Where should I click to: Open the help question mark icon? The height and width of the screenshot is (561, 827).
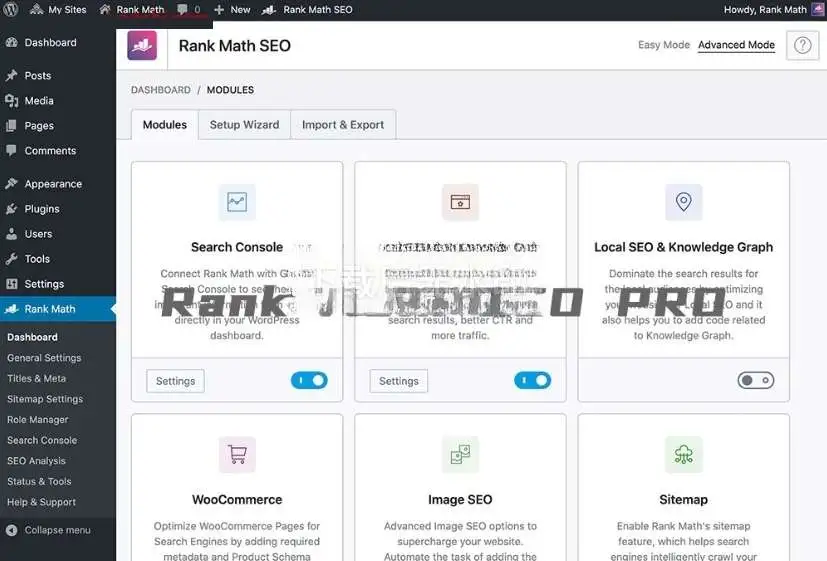click(x=801, y=46)
